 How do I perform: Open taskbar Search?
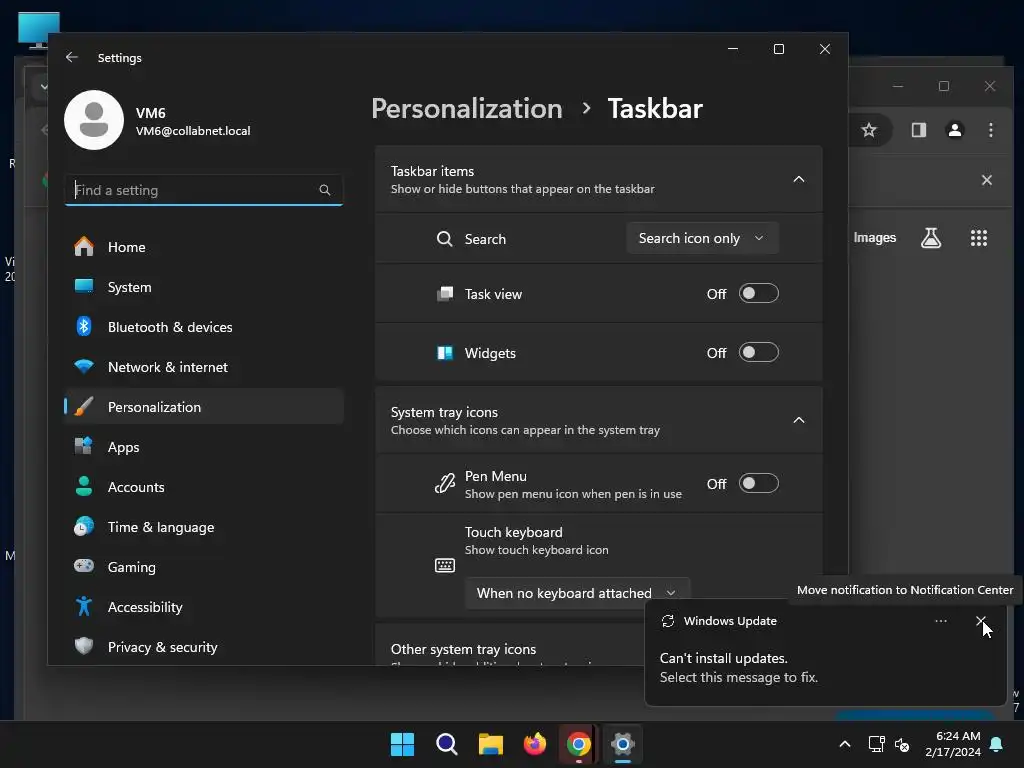tap(447, 744)
